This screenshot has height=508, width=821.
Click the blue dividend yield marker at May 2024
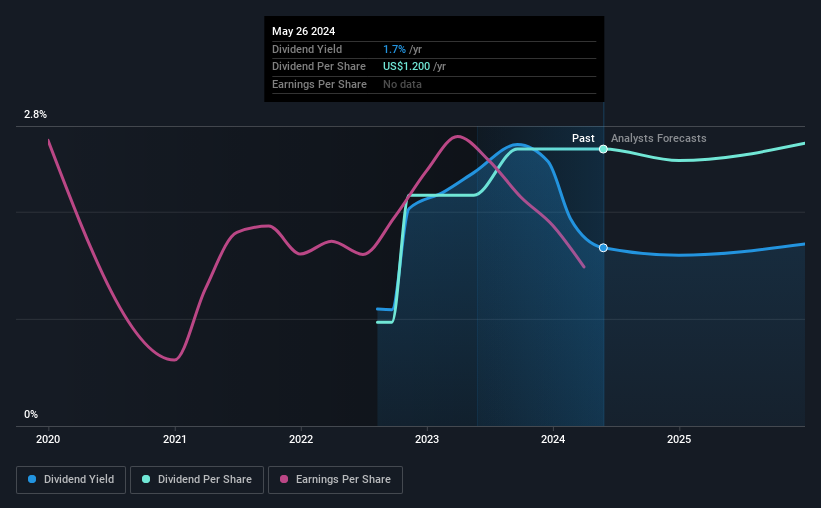click(x=603, y=248)
